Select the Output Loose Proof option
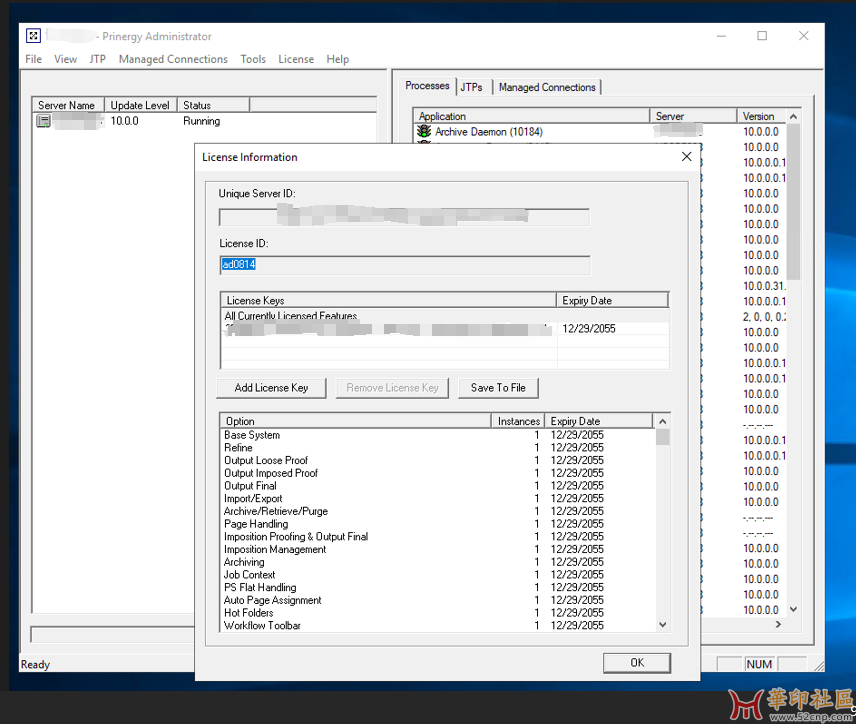 [437, 460]
